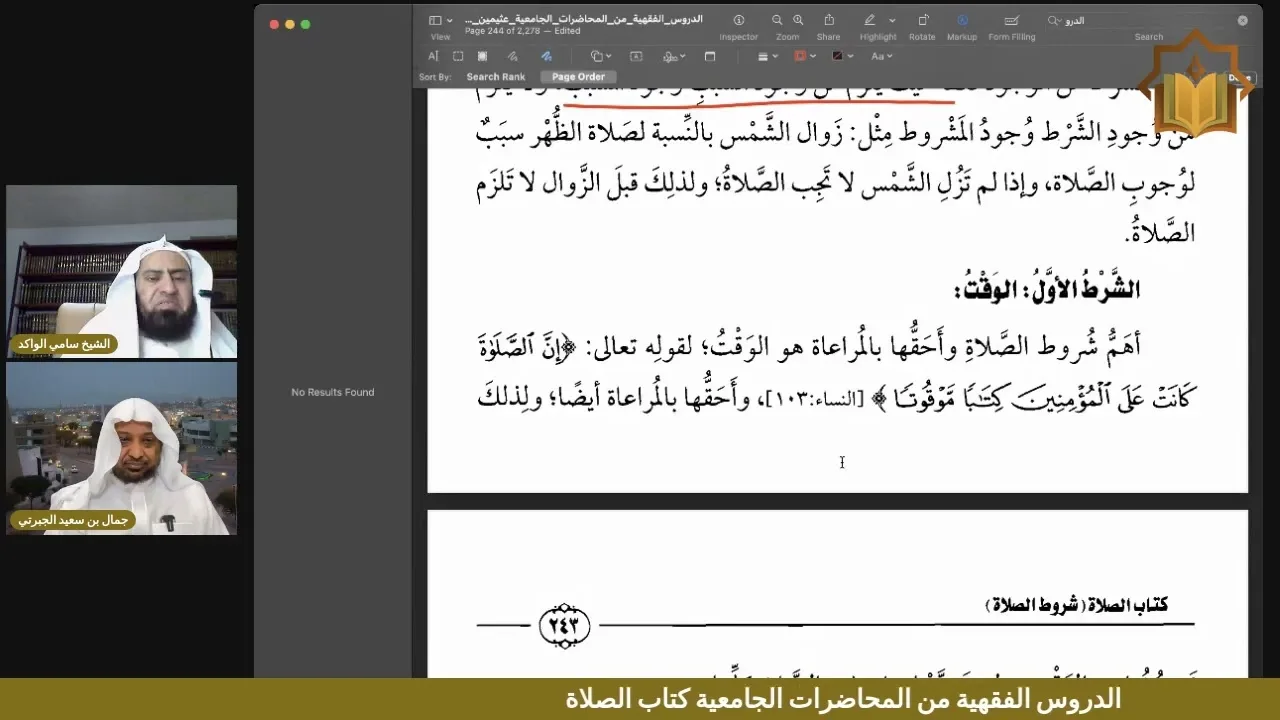Image resolution: width=1280 pixels, height=720 pixels.
Task: Open the red Border Color picker
Action: click(805, 56)
